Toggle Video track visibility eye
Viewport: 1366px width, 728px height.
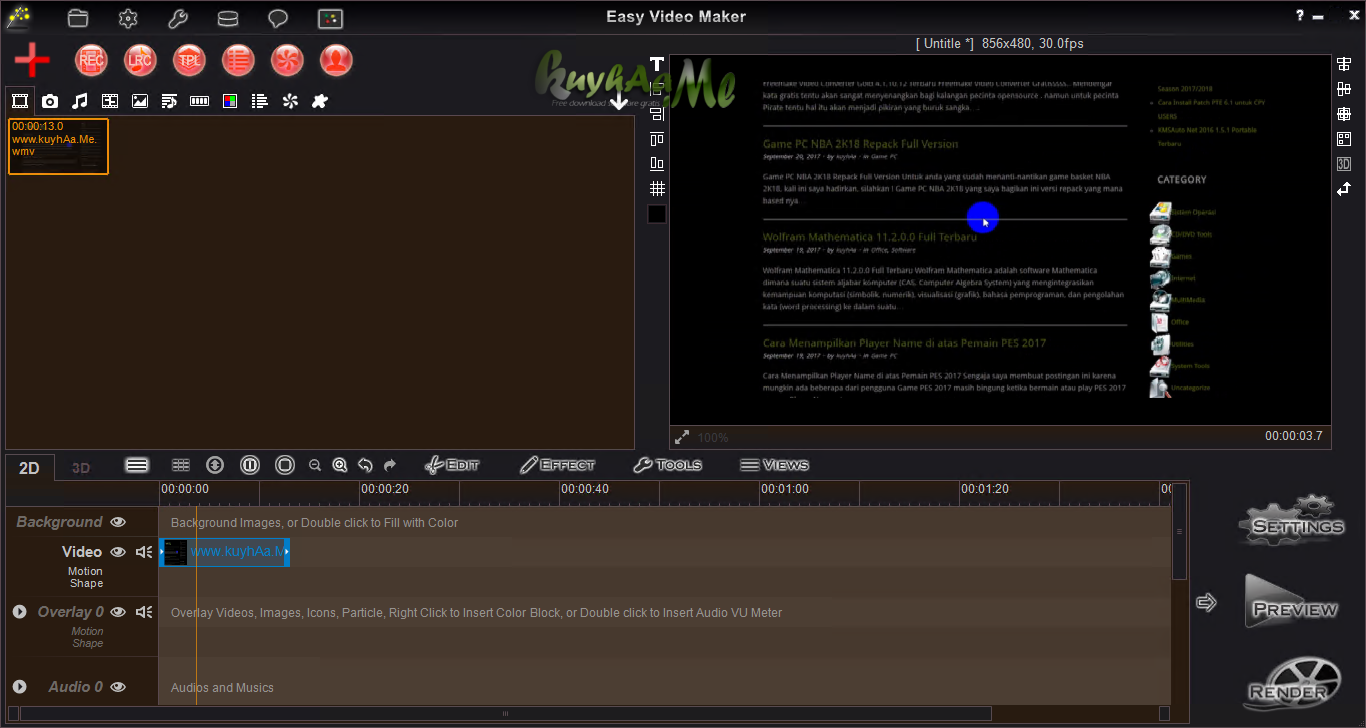tap(118, 552)
